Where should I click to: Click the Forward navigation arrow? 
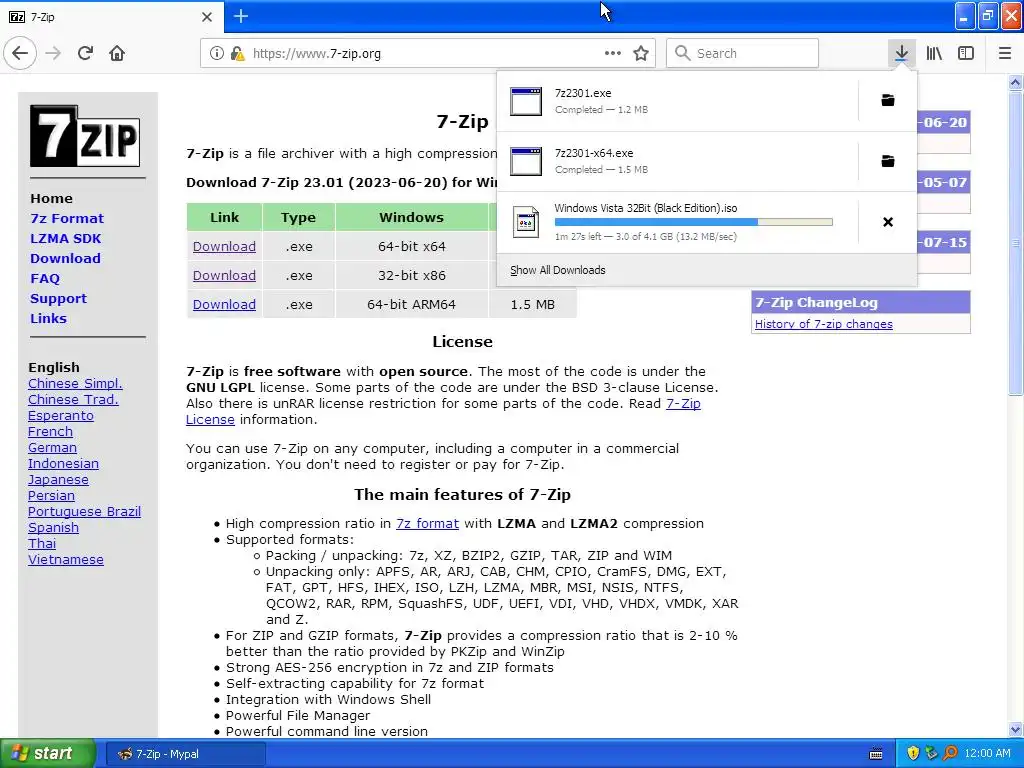(53, 53)
